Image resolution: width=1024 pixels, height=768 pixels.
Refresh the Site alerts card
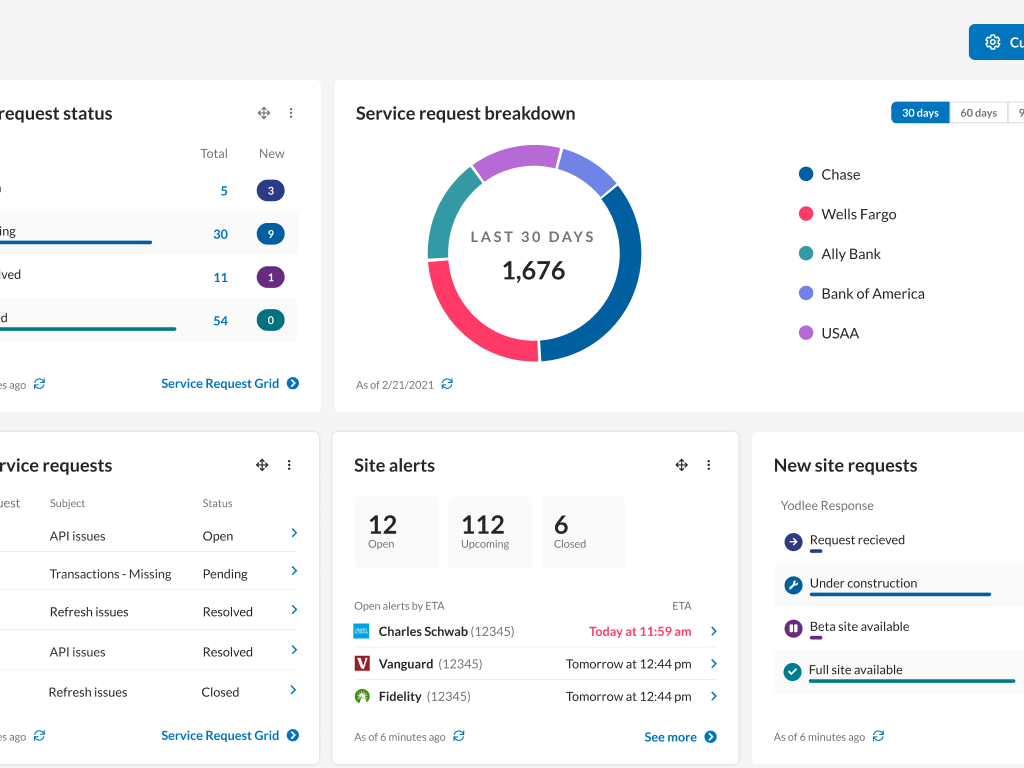459,736
